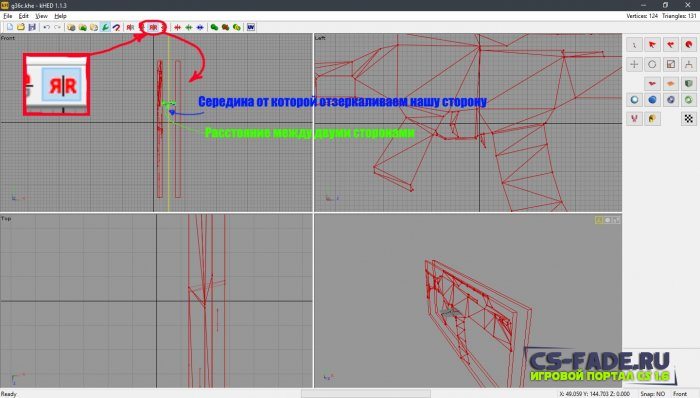Click the circled mirror (ЯR) toolbar icon
This screenshot has height=398, width=700.
[x=153, y=27]
